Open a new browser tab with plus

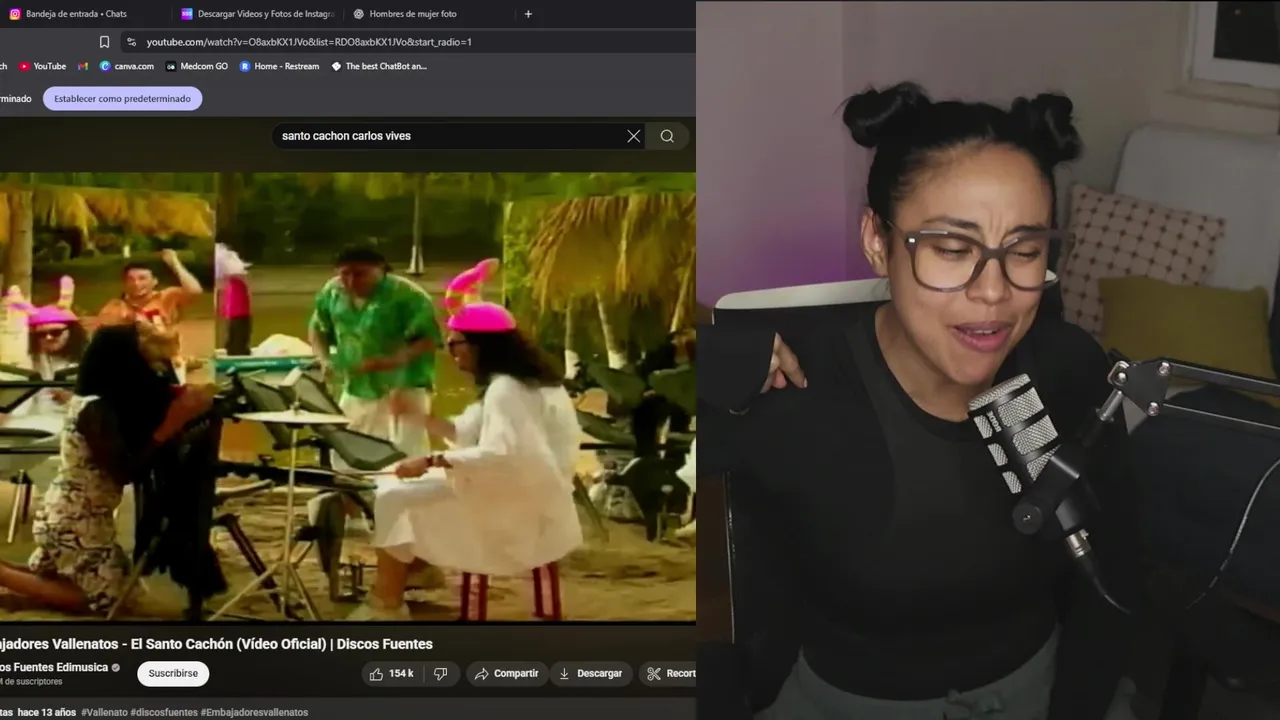[528, 14]
